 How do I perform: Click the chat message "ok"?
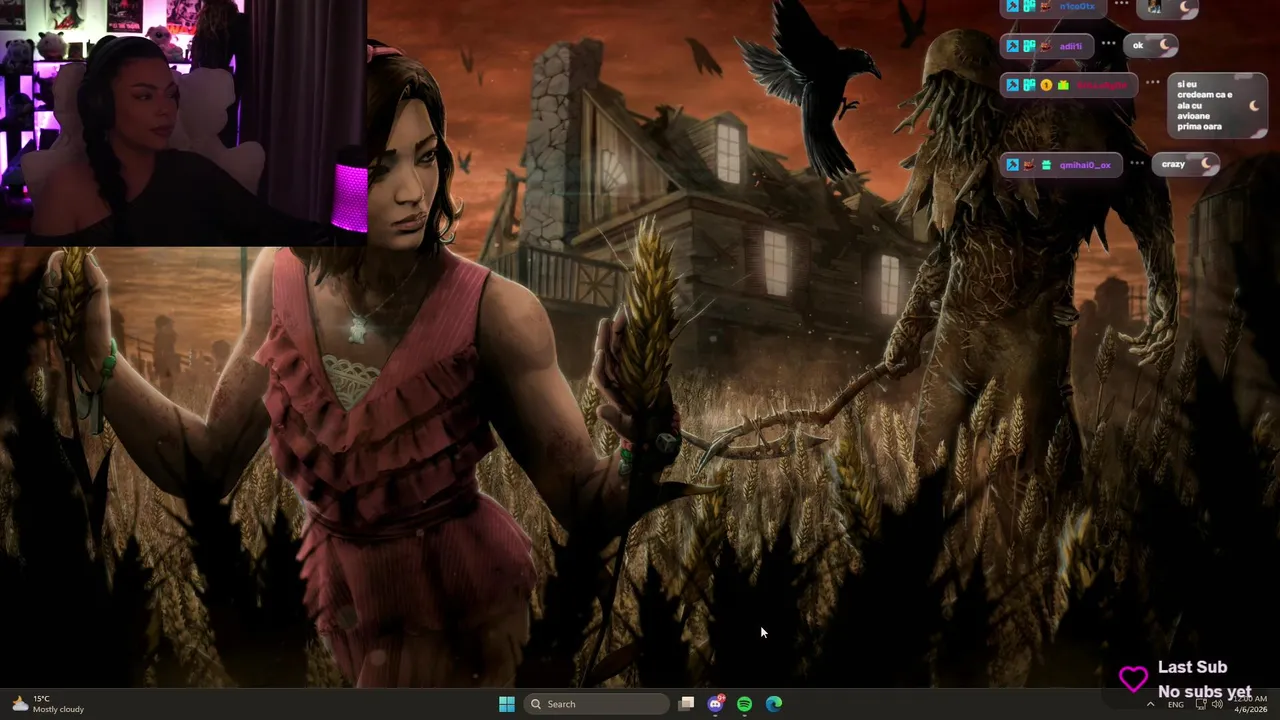coord(1138,45)
